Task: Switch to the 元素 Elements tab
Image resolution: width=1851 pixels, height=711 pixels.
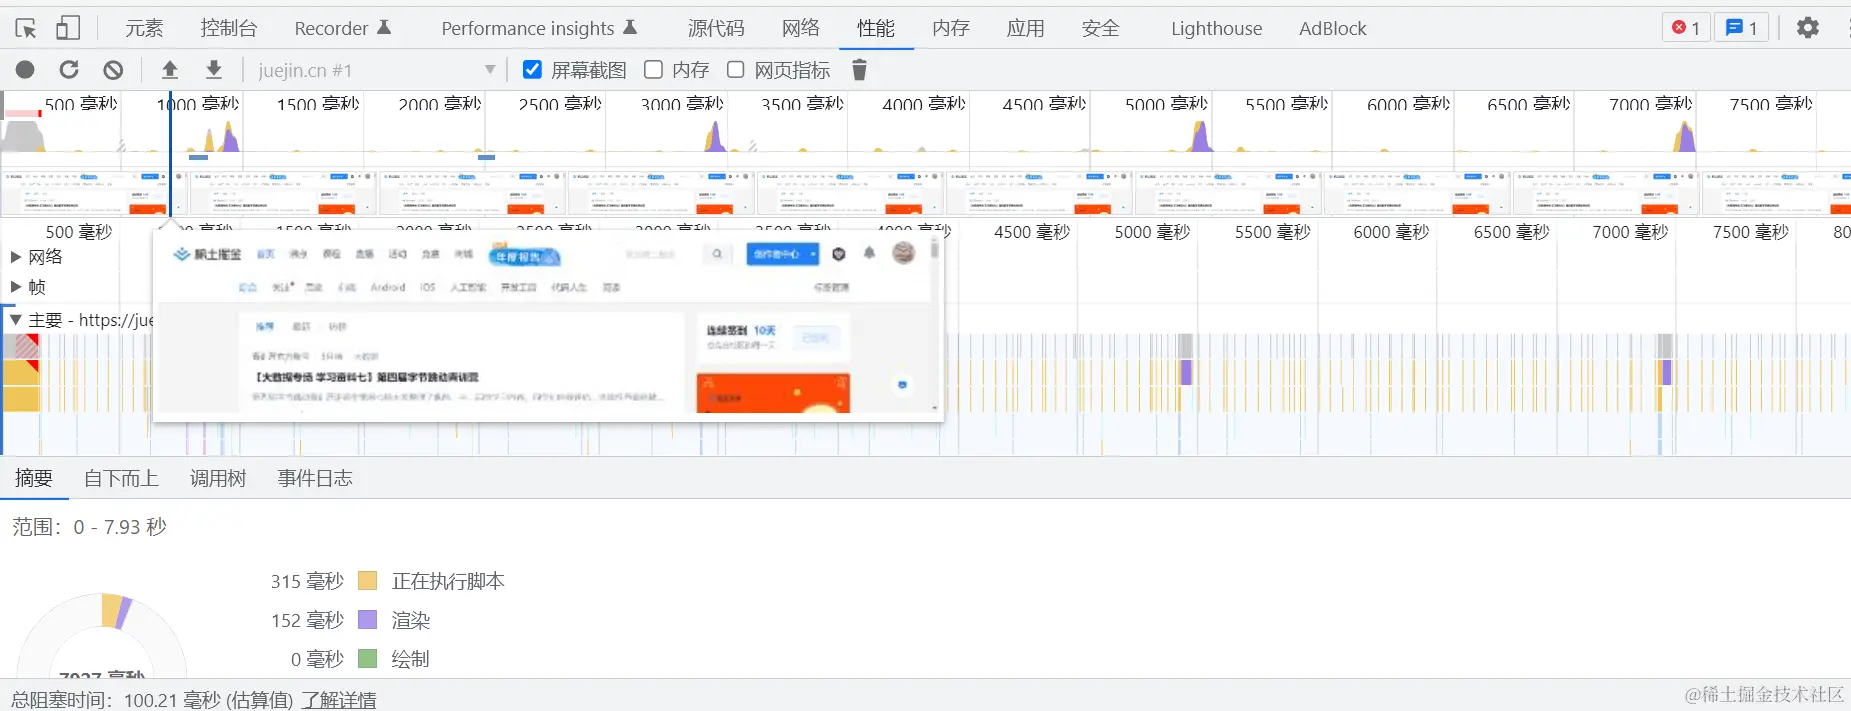Action: 144,28
